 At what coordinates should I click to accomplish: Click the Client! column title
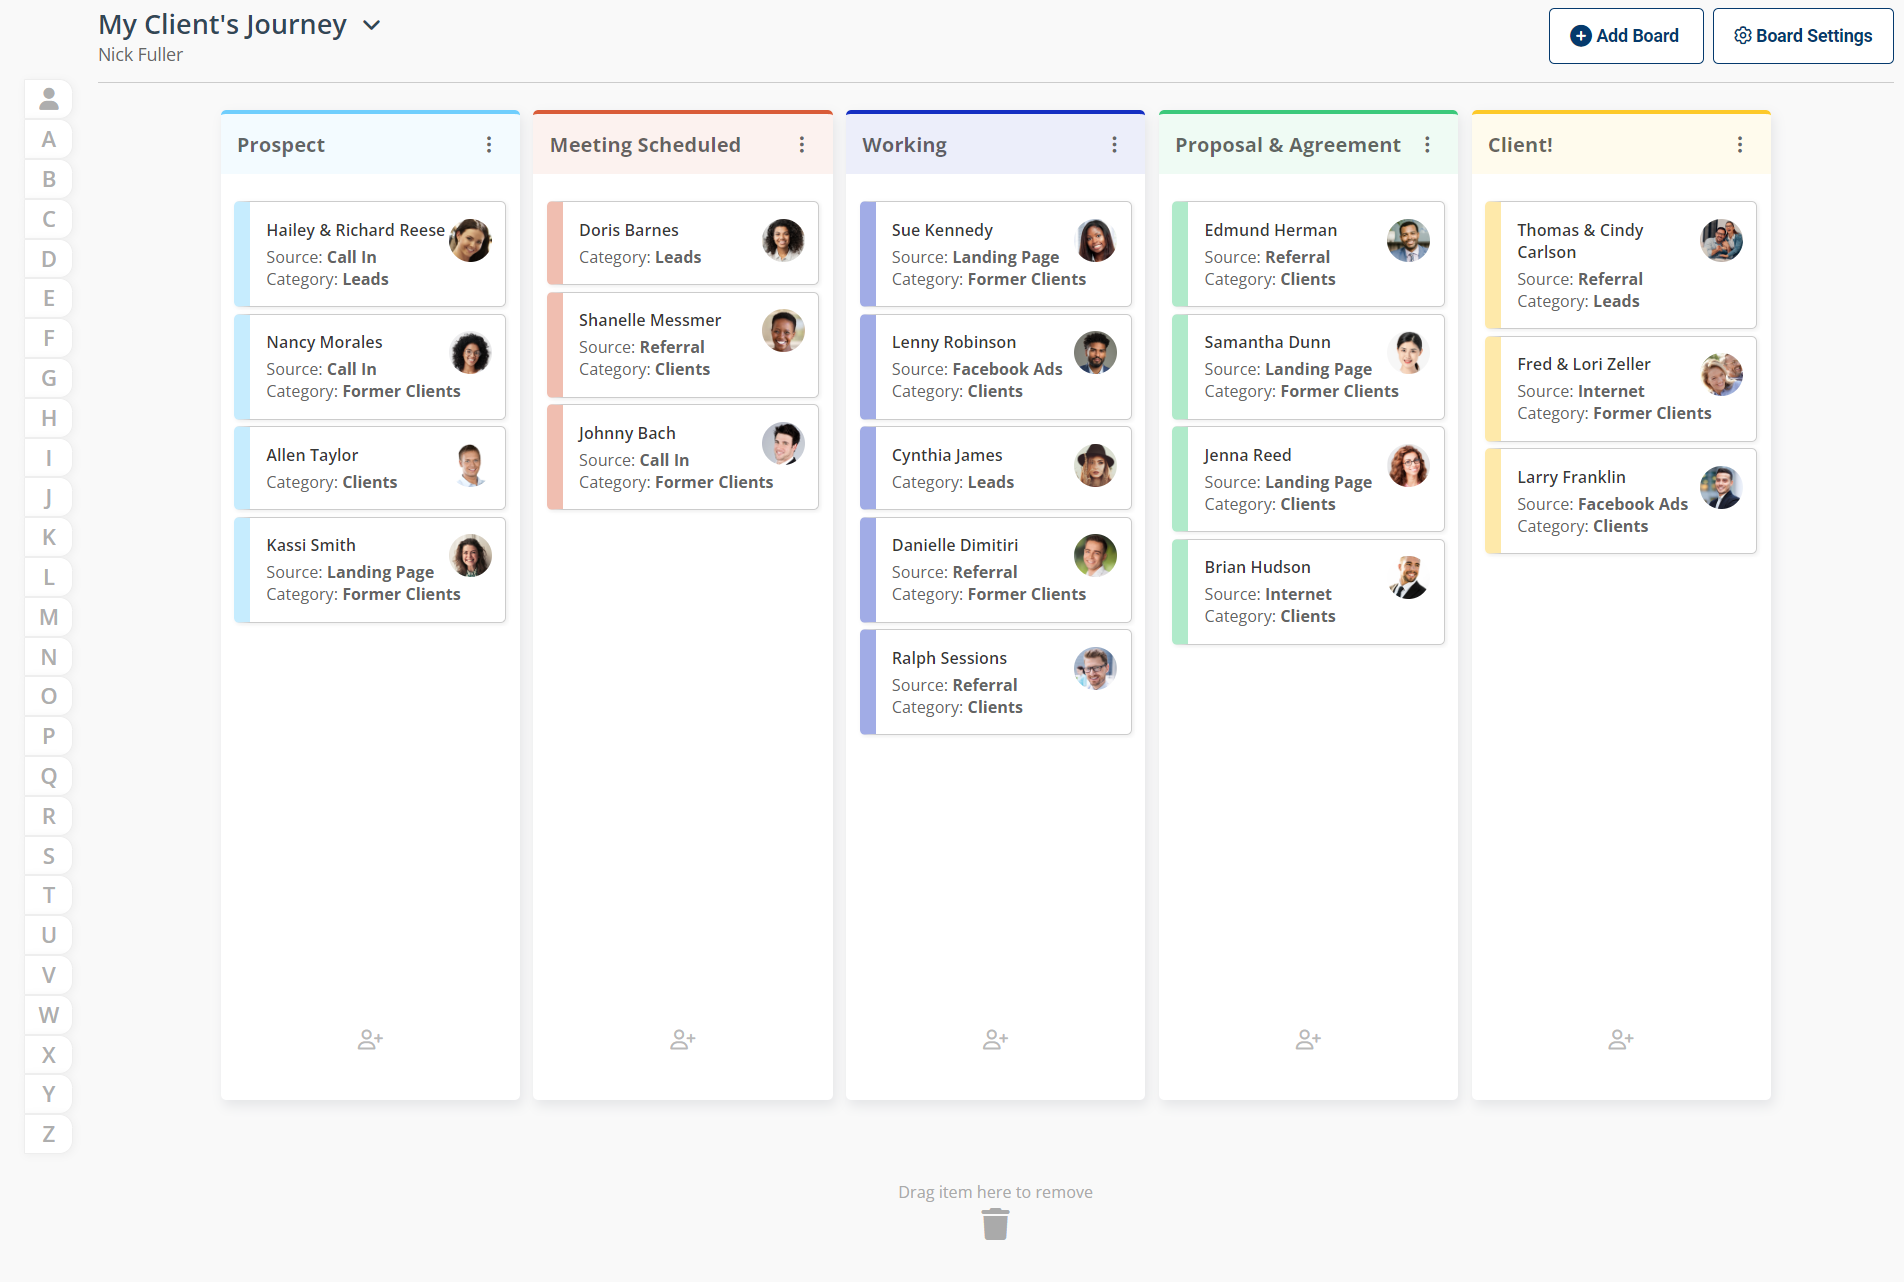point(1520,145)
